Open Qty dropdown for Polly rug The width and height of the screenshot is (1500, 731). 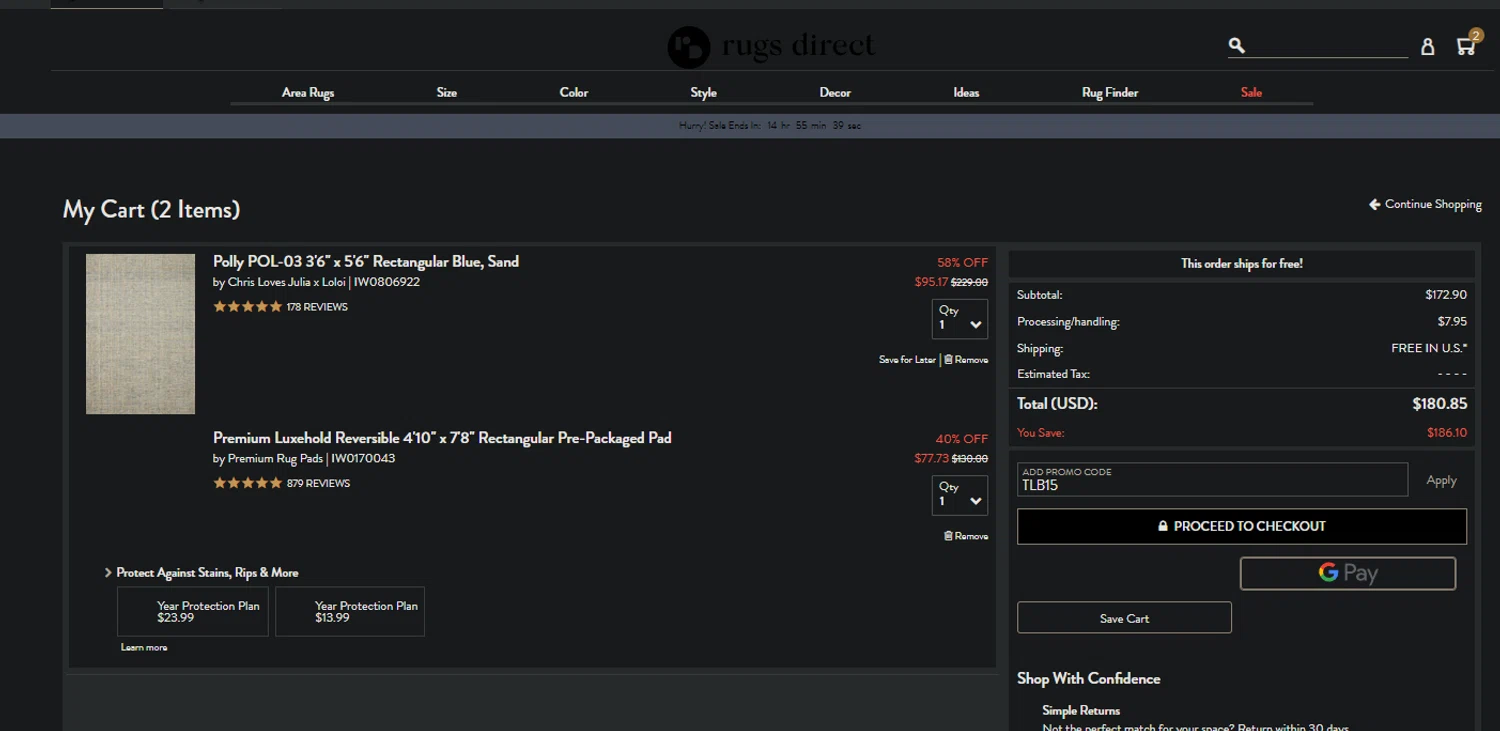[960, 318]
